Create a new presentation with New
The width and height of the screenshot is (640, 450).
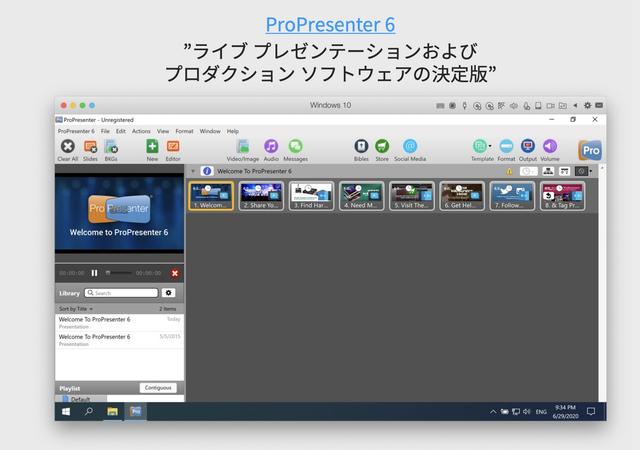pos(152,146)
